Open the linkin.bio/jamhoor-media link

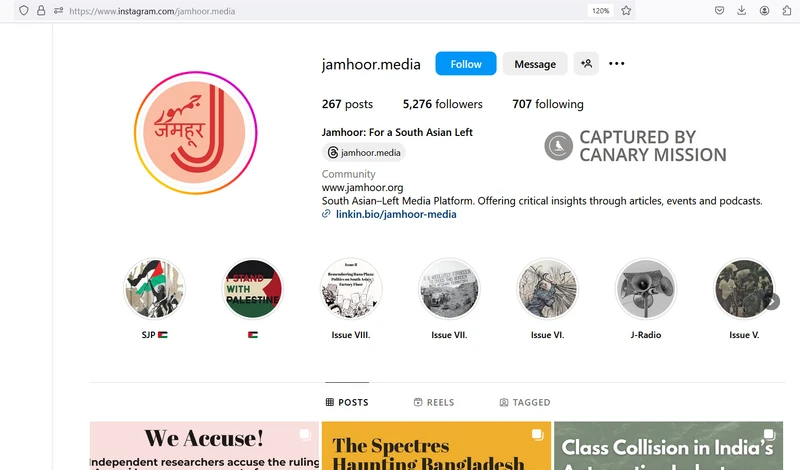[x=396, y=214]
